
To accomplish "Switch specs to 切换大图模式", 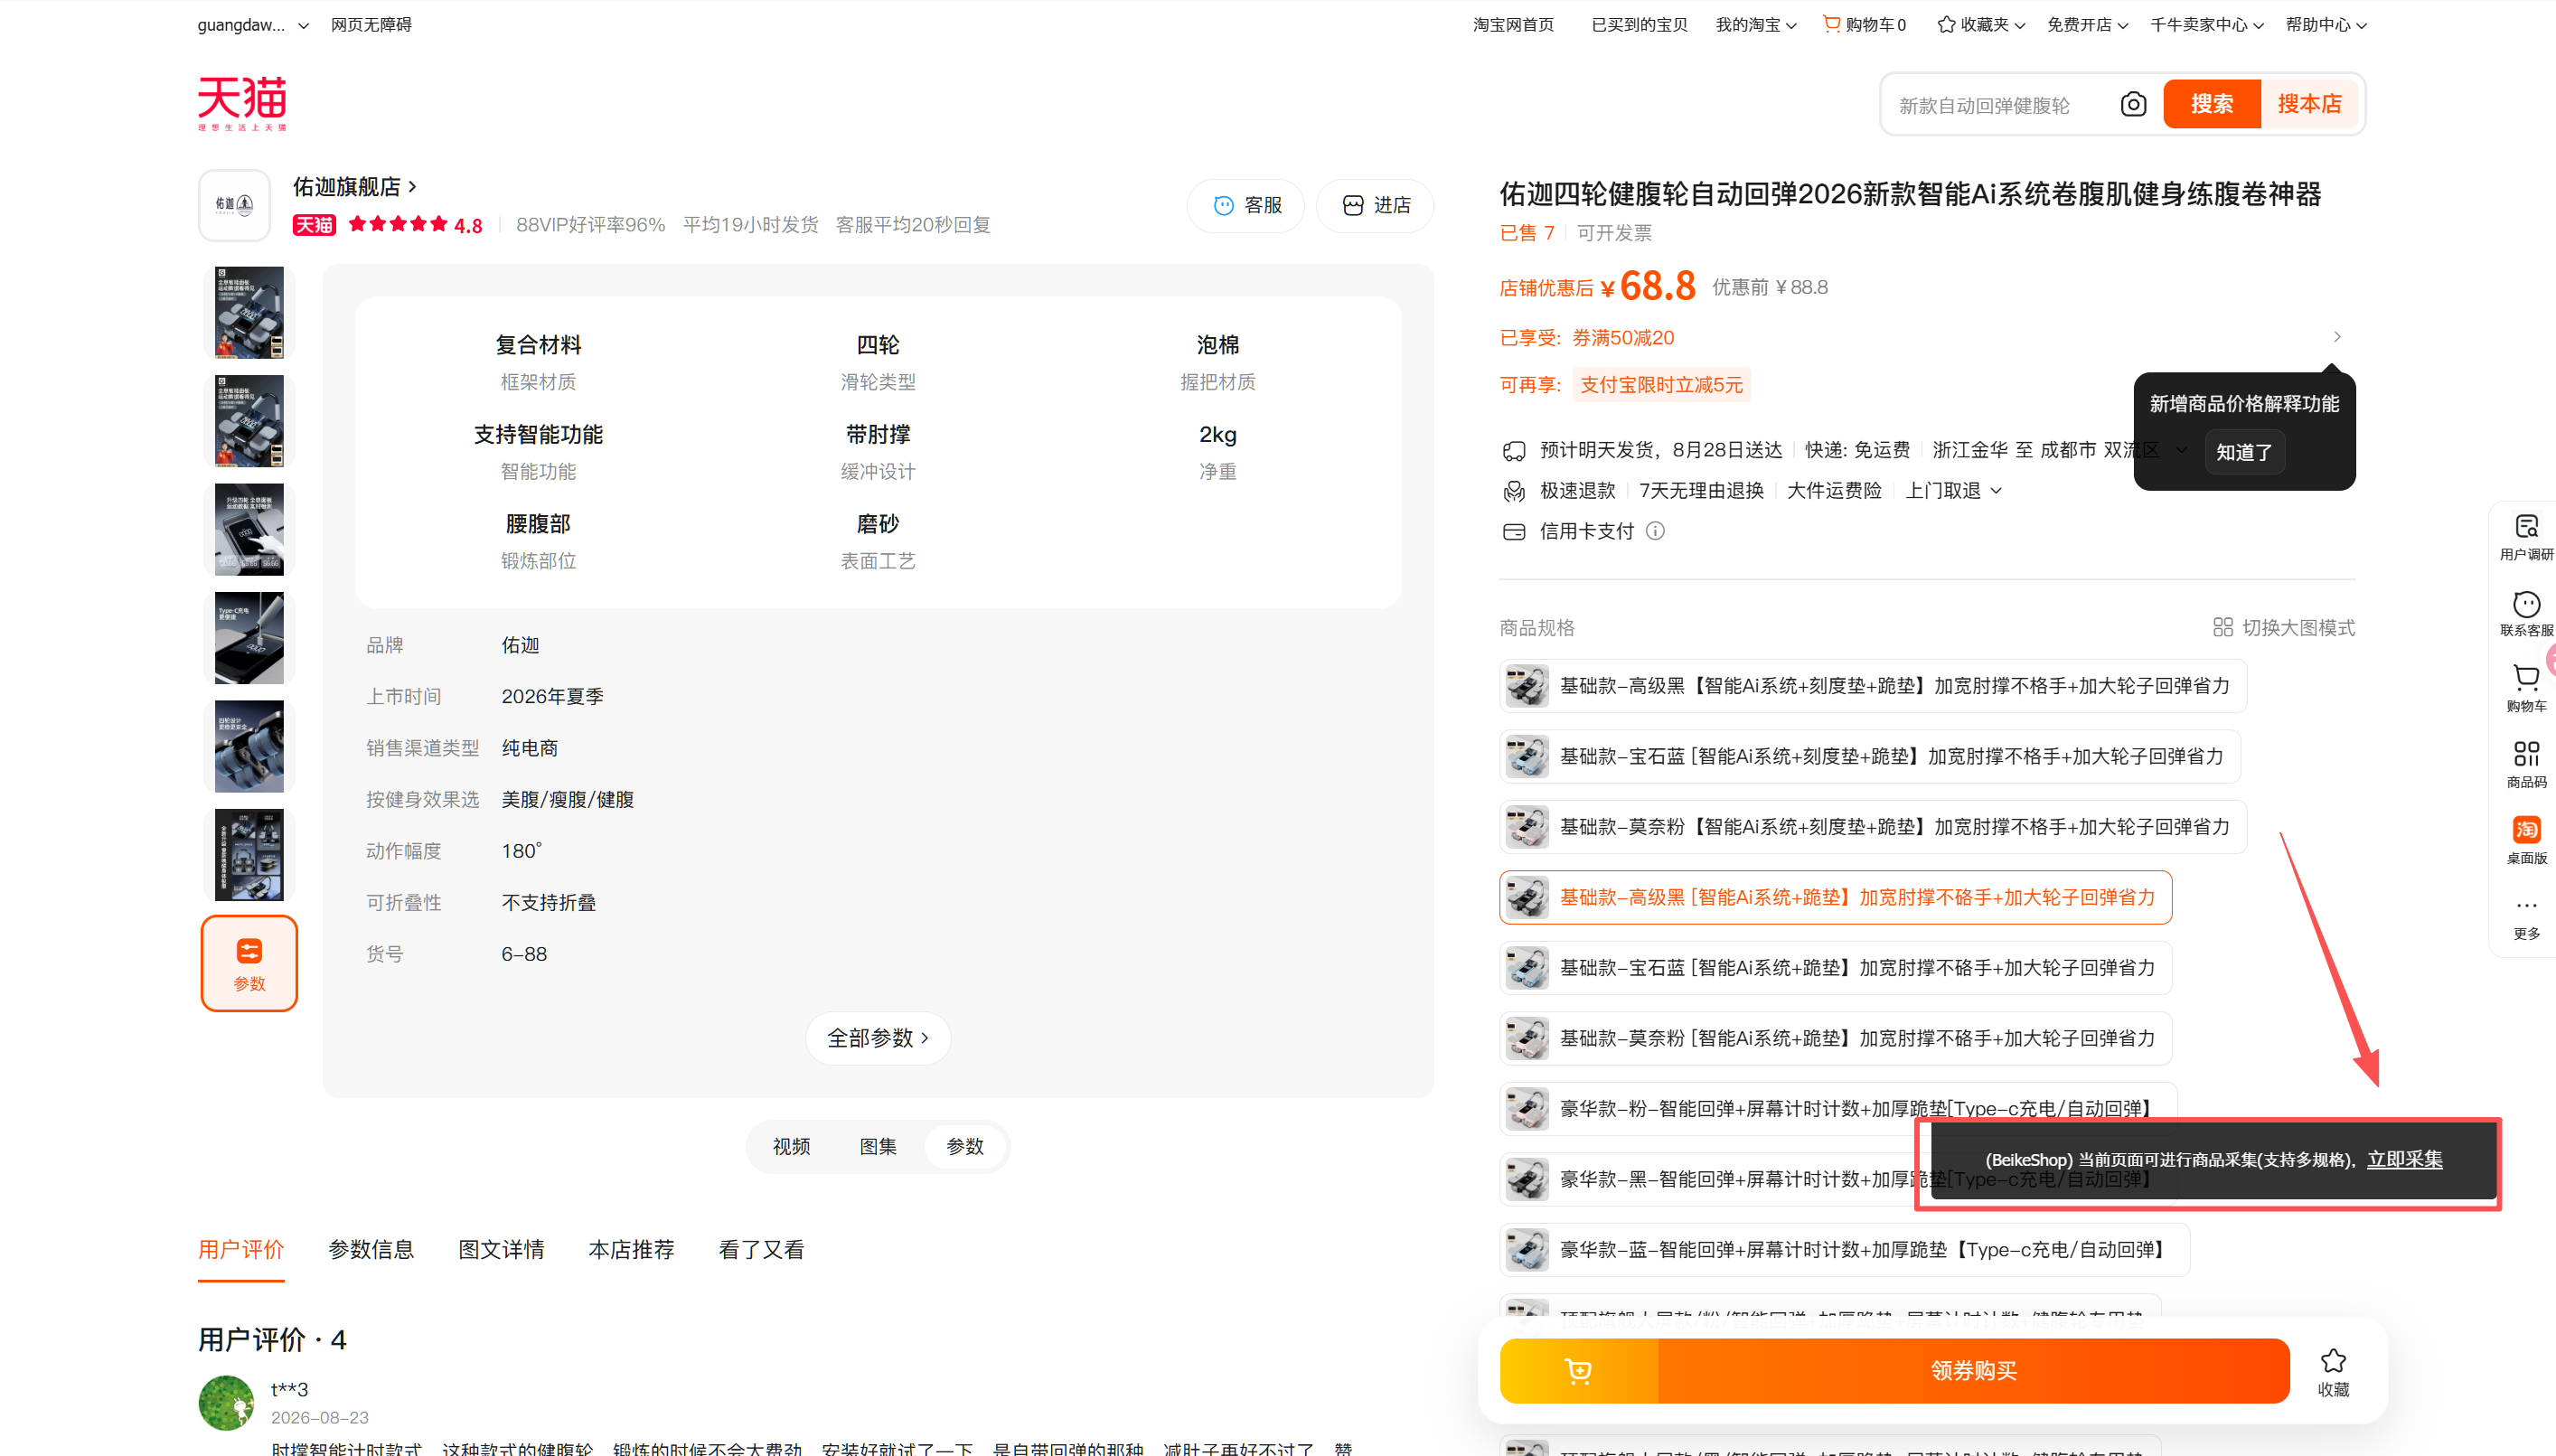I will [2284, 627].
